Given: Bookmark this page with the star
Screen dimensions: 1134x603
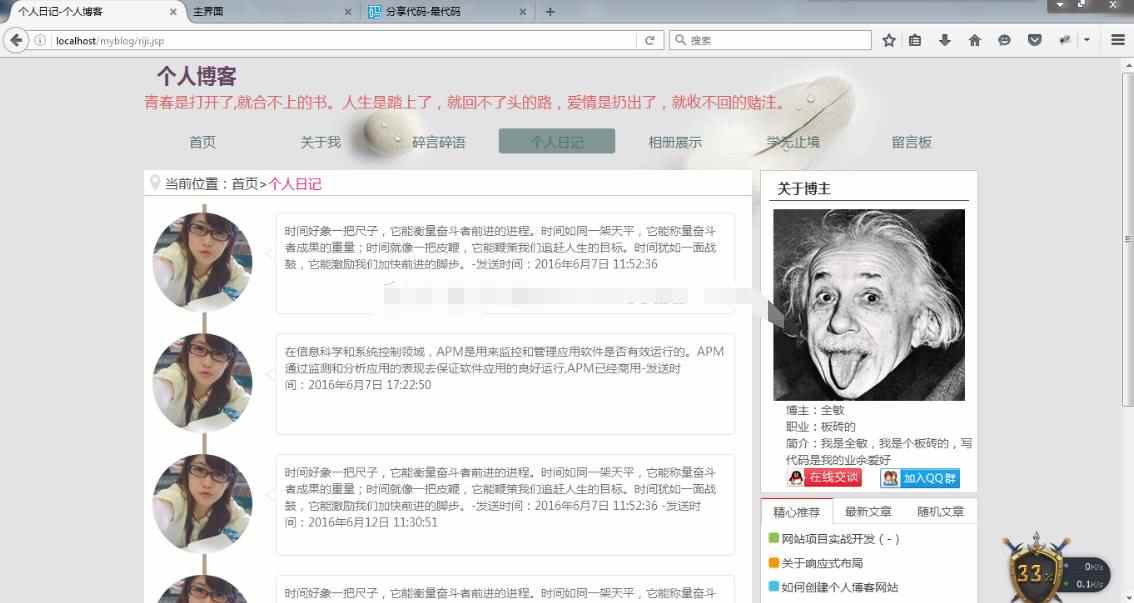Looking at the screenshot, I should coord(889,40).
